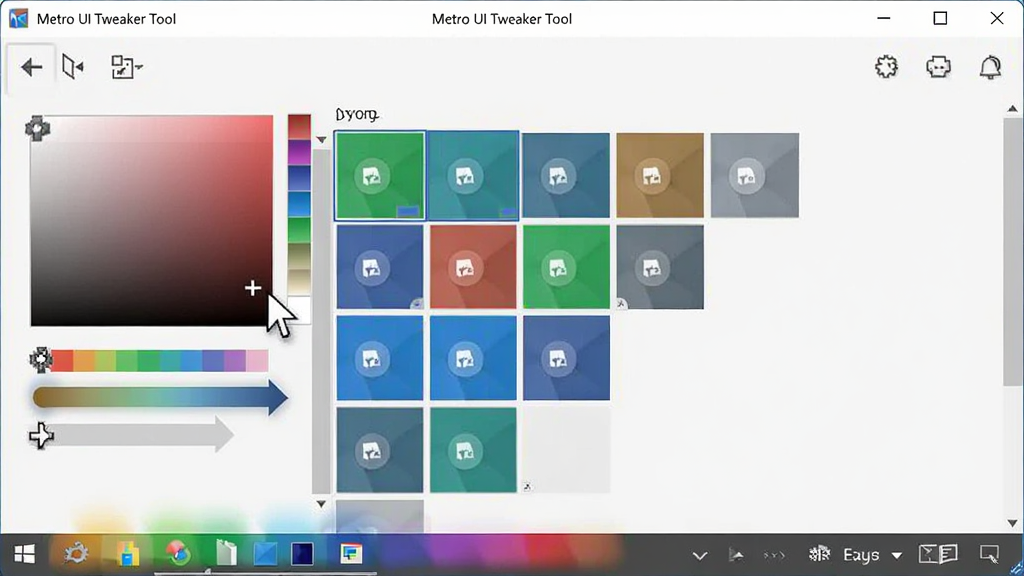This screenshot has width=1024, height=576.
Task: Select first bright blue tile in third row
Action: (379, 359)
